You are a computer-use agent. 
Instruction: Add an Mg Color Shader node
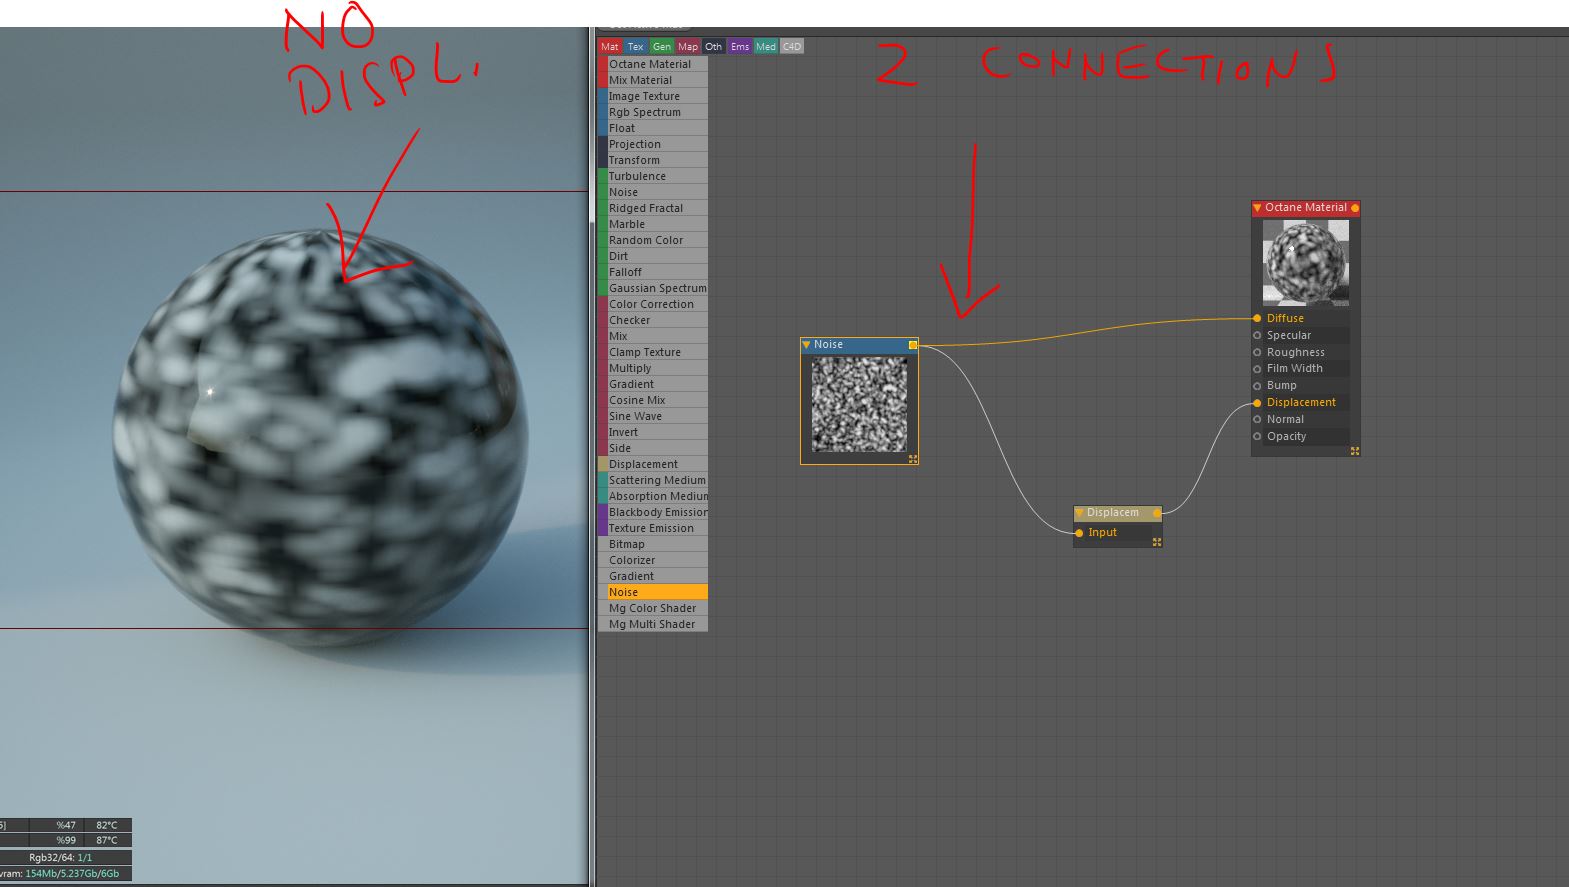click(653, 608)
